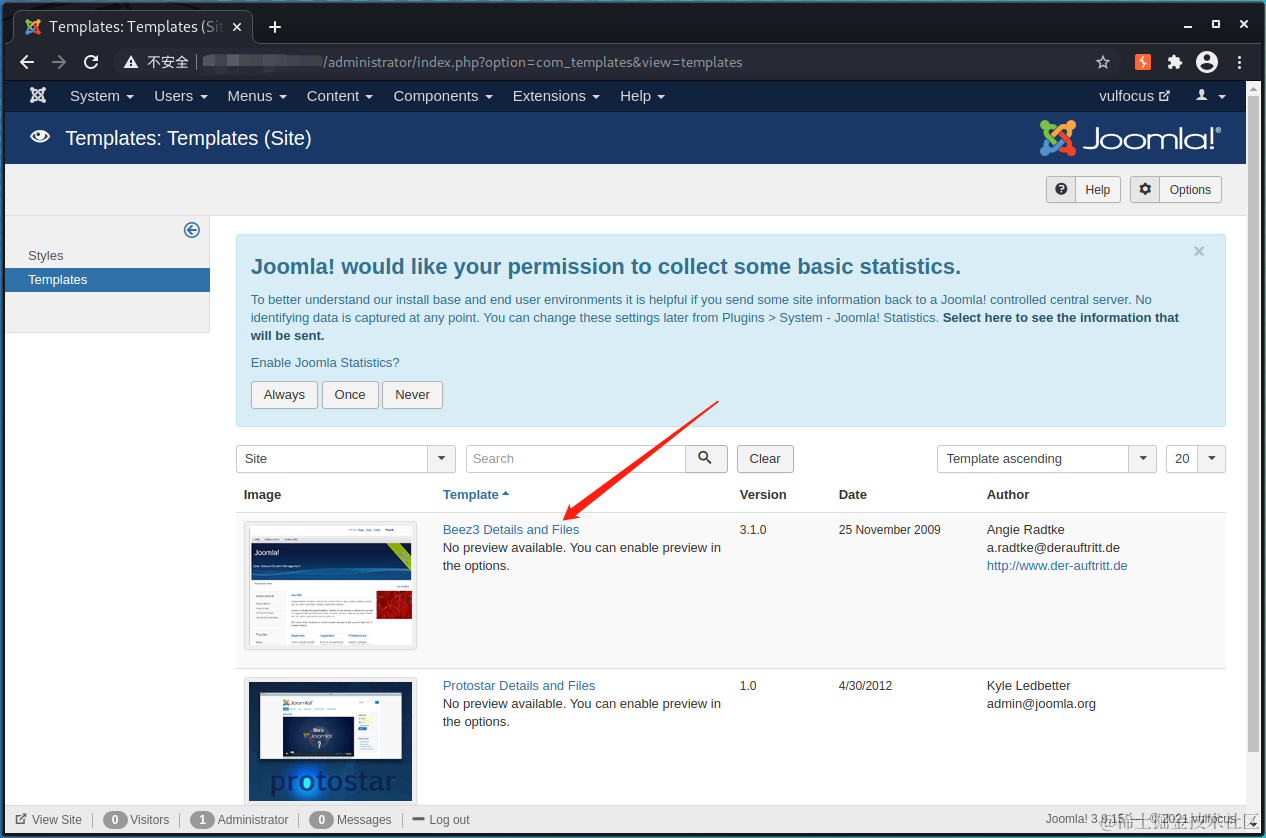Open a new browser tab with plus

pyautogui.click(x=275, y=27)
